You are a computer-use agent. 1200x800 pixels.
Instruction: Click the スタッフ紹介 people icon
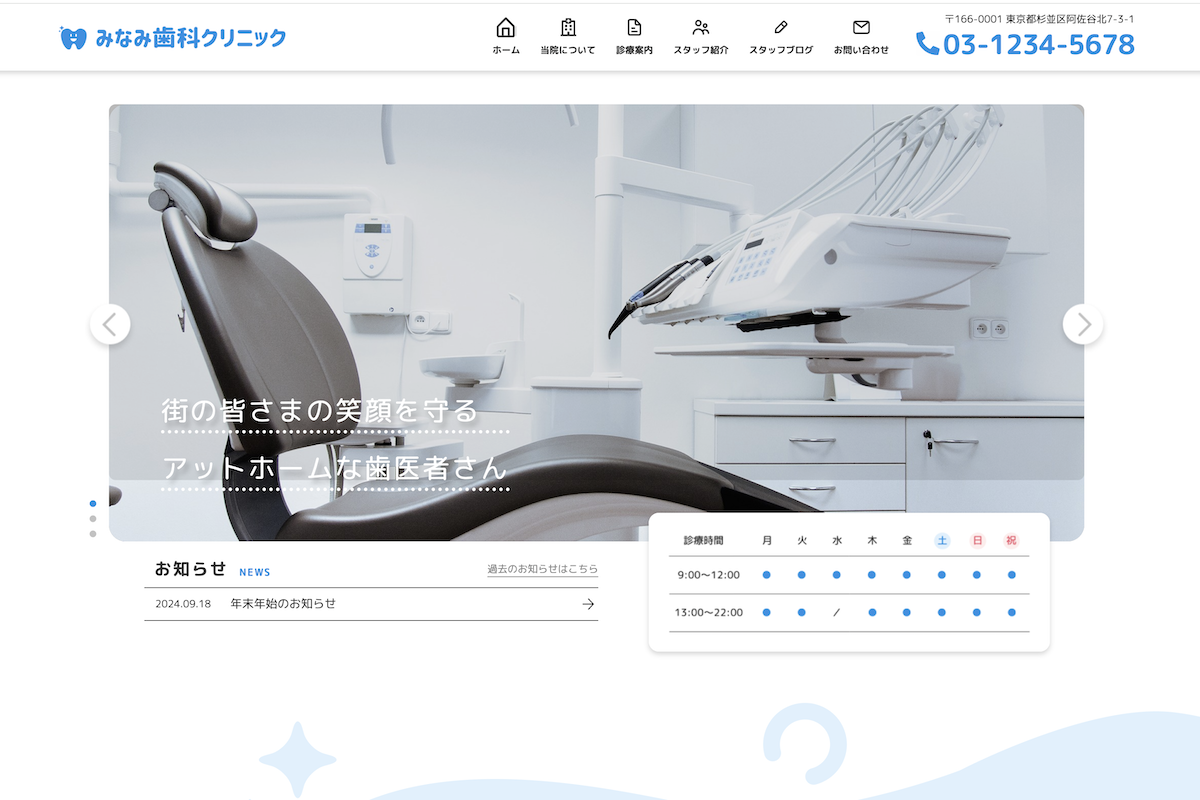click(700, 27)
